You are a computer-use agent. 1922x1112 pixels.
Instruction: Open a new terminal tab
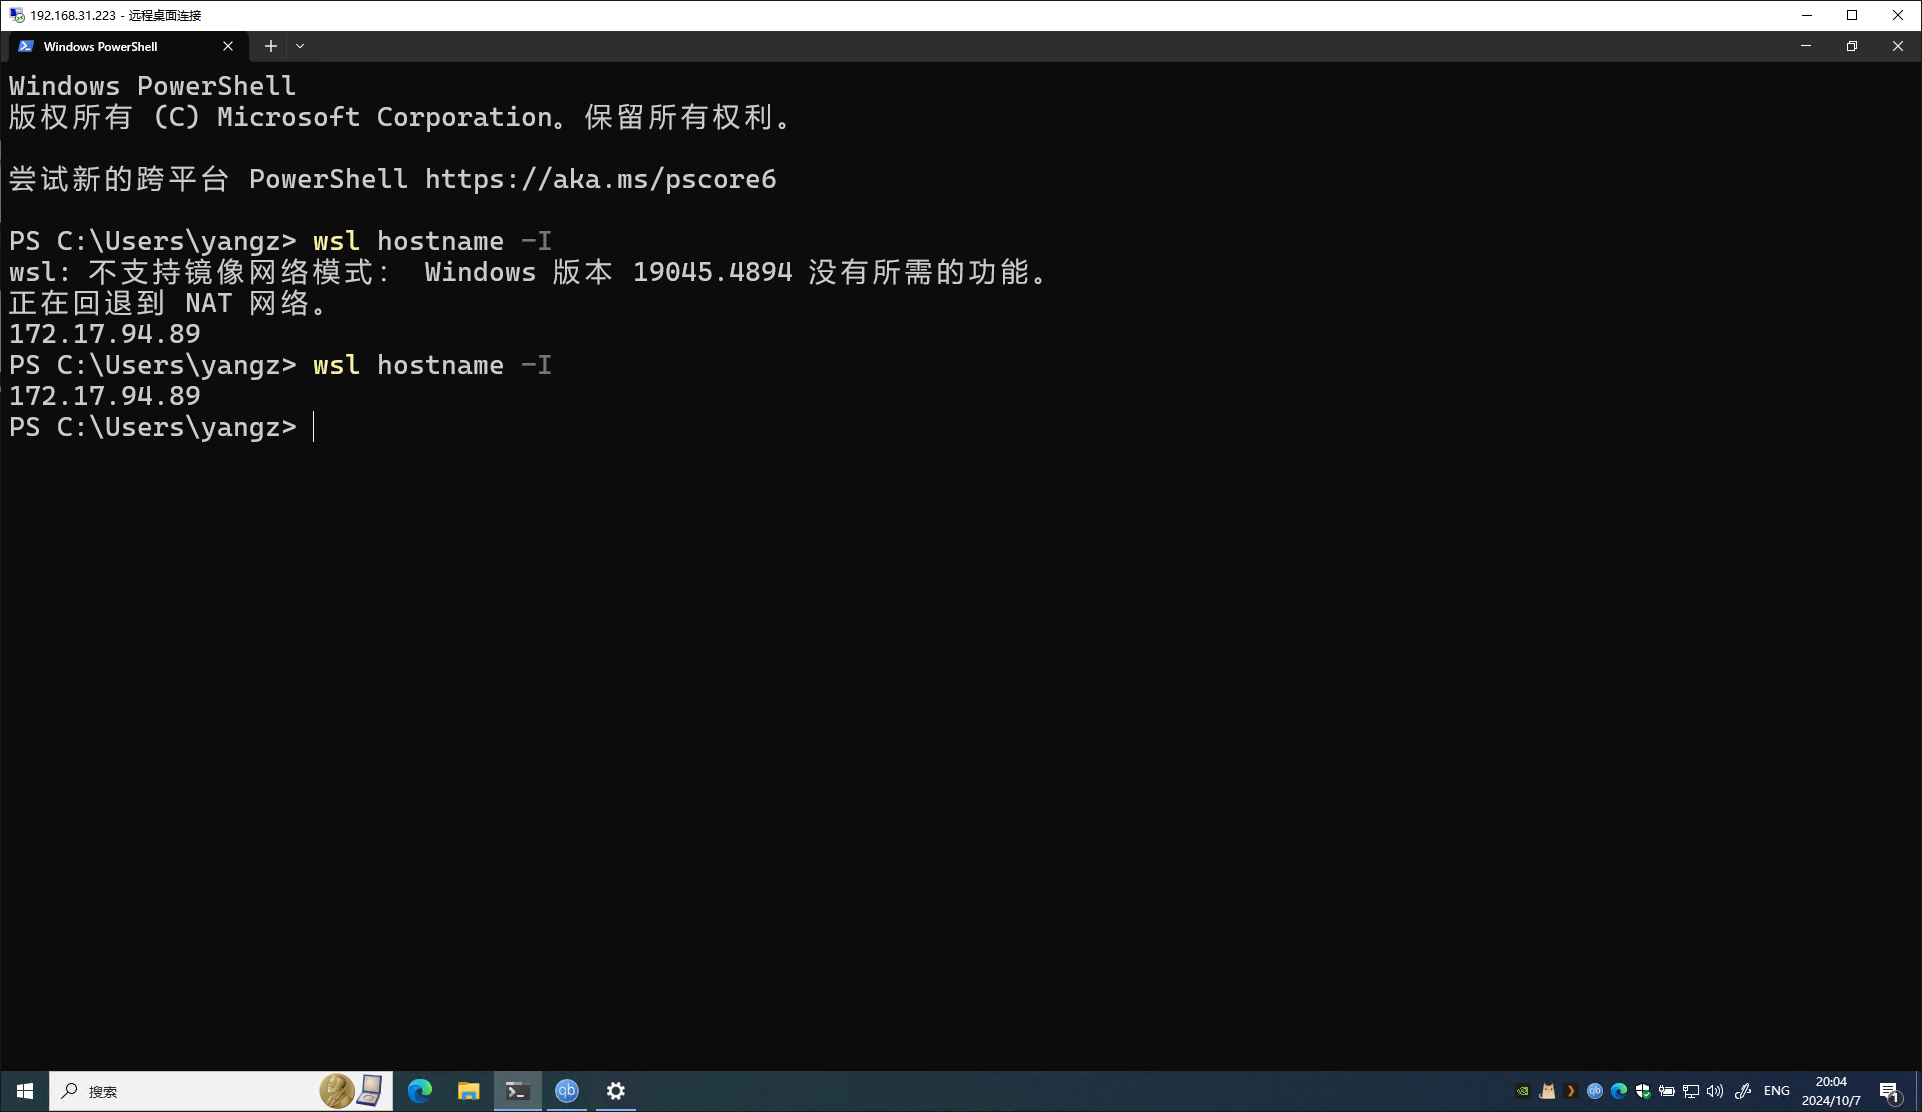coord(270,46)
